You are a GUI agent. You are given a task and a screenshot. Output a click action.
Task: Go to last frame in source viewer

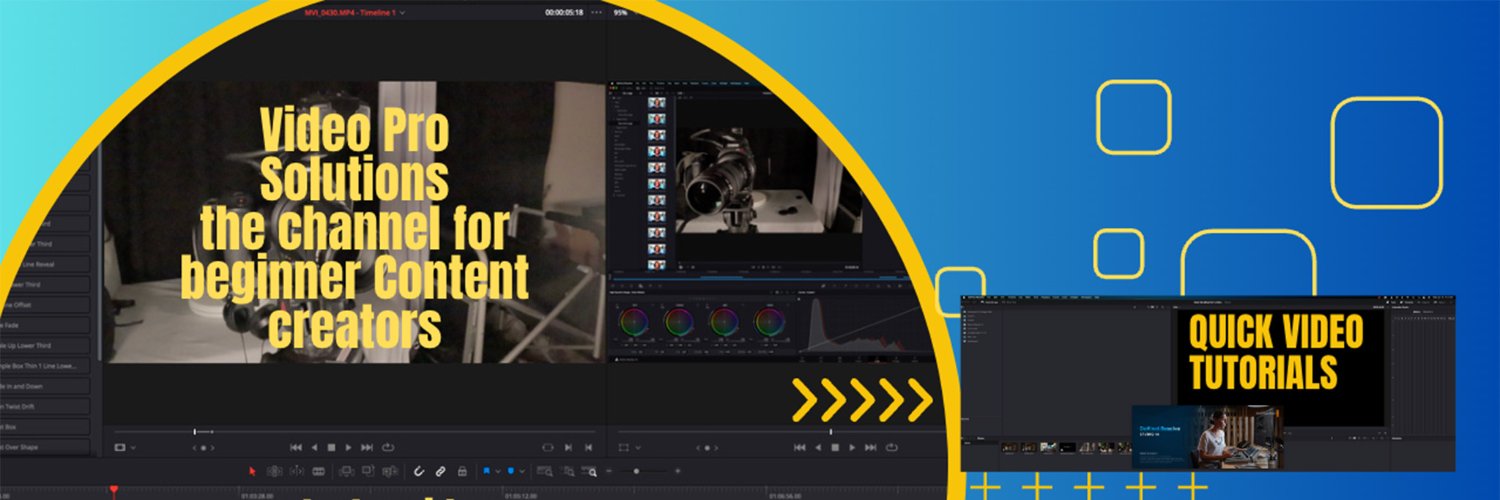pyautogui.click(x=367, y=447)
